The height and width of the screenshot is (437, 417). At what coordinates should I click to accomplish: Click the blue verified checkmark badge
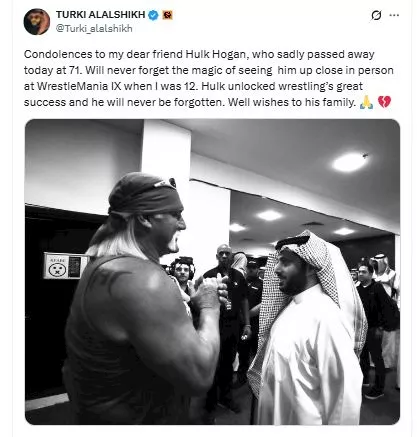153,15
